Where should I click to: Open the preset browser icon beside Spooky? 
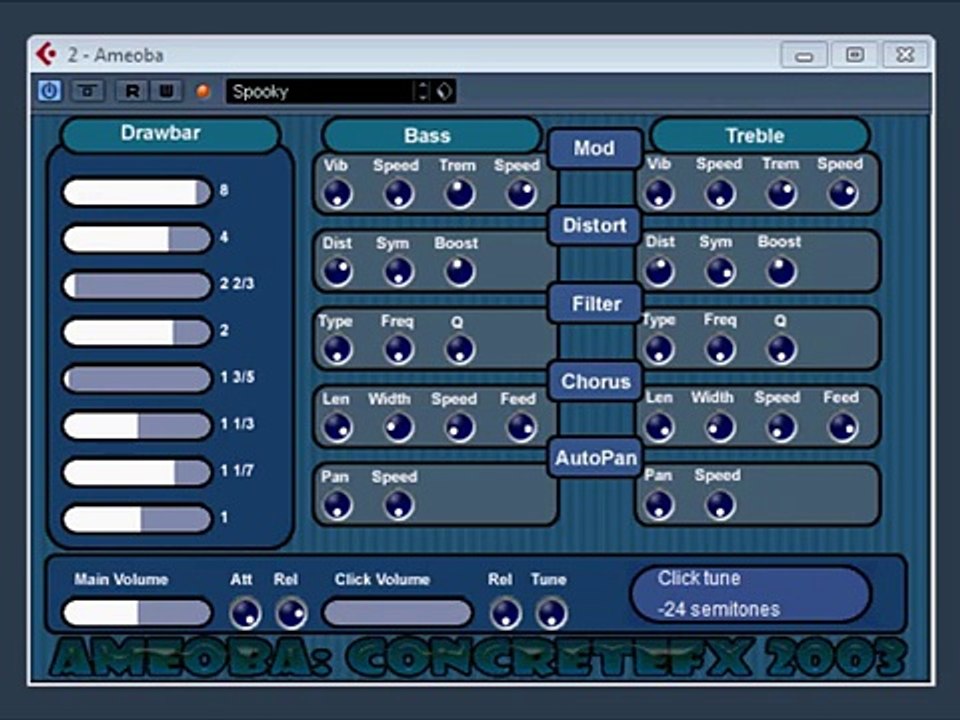coord(445,92)
